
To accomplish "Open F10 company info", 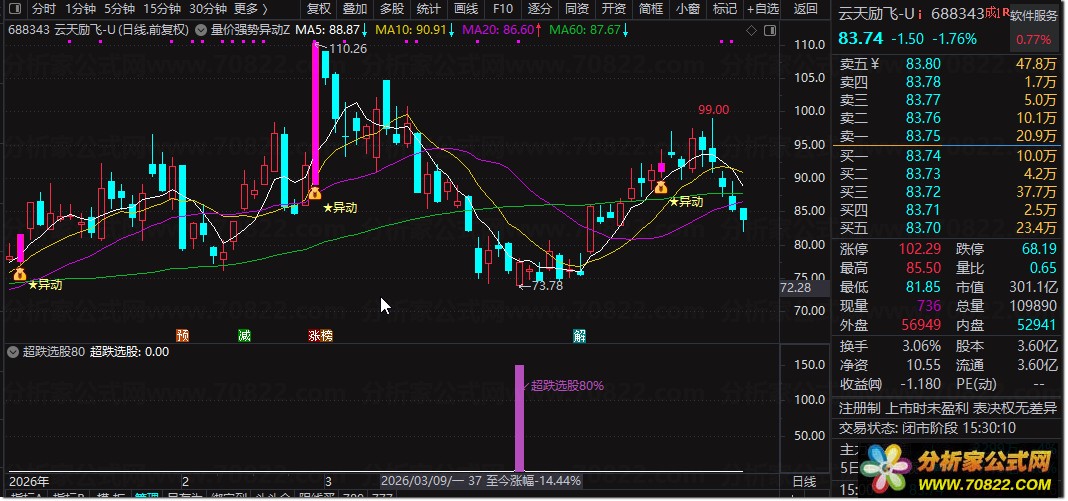I will [503, 9].
